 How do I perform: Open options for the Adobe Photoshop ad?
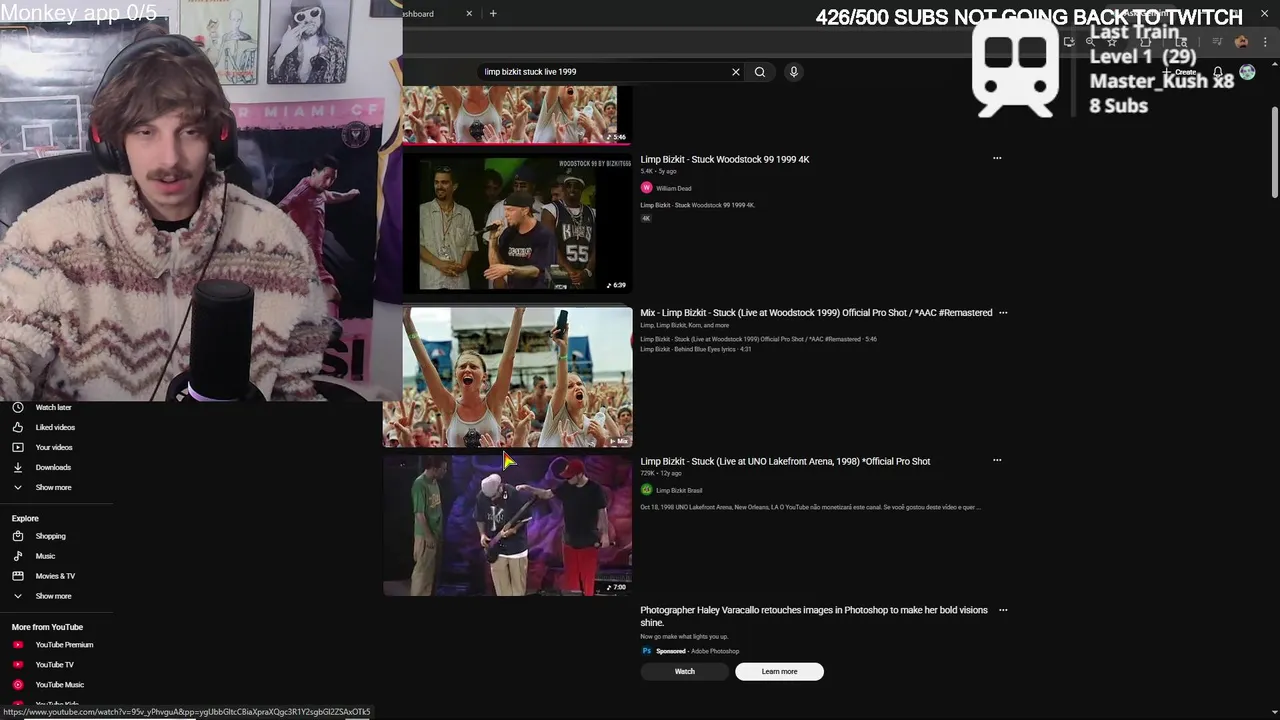pos(1003,610)
